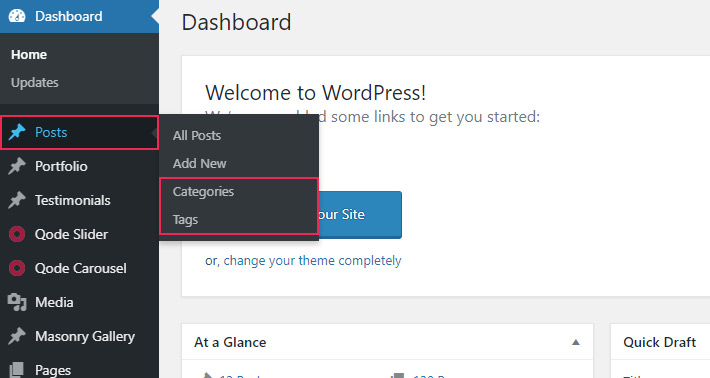Click the Qode Slider circle icon
710x378 pixels.
click(17, 234)
